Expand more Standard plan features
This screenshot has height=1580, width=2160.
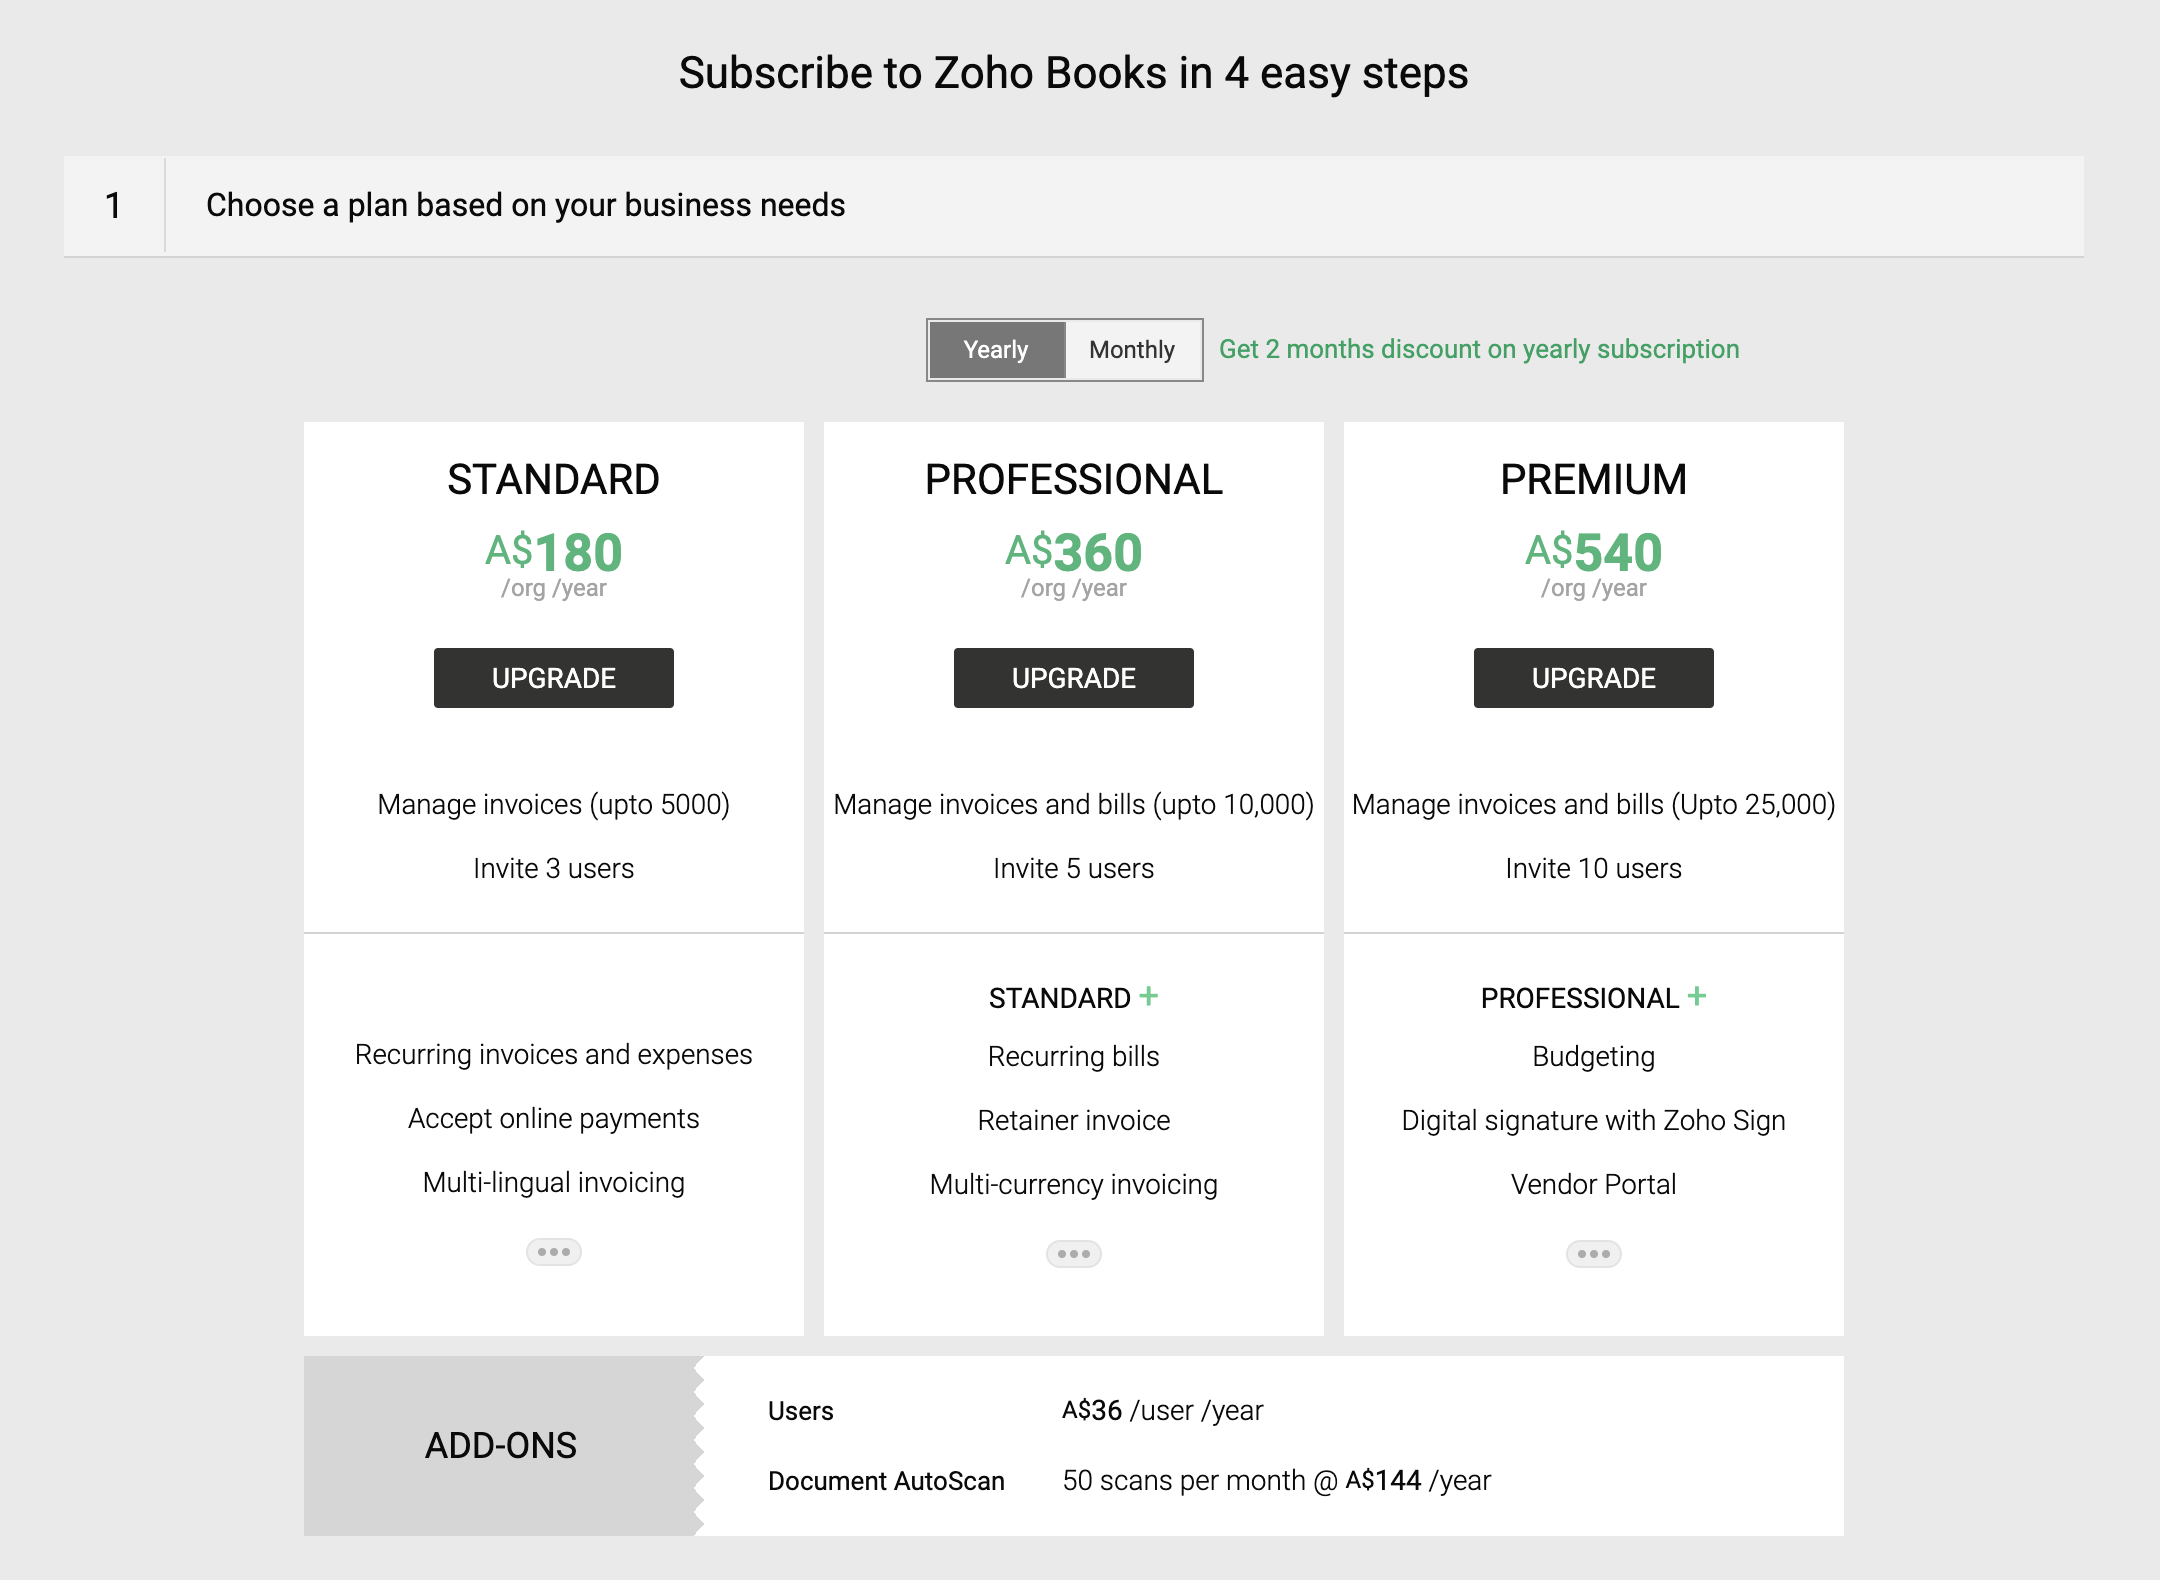[553, 1252]
